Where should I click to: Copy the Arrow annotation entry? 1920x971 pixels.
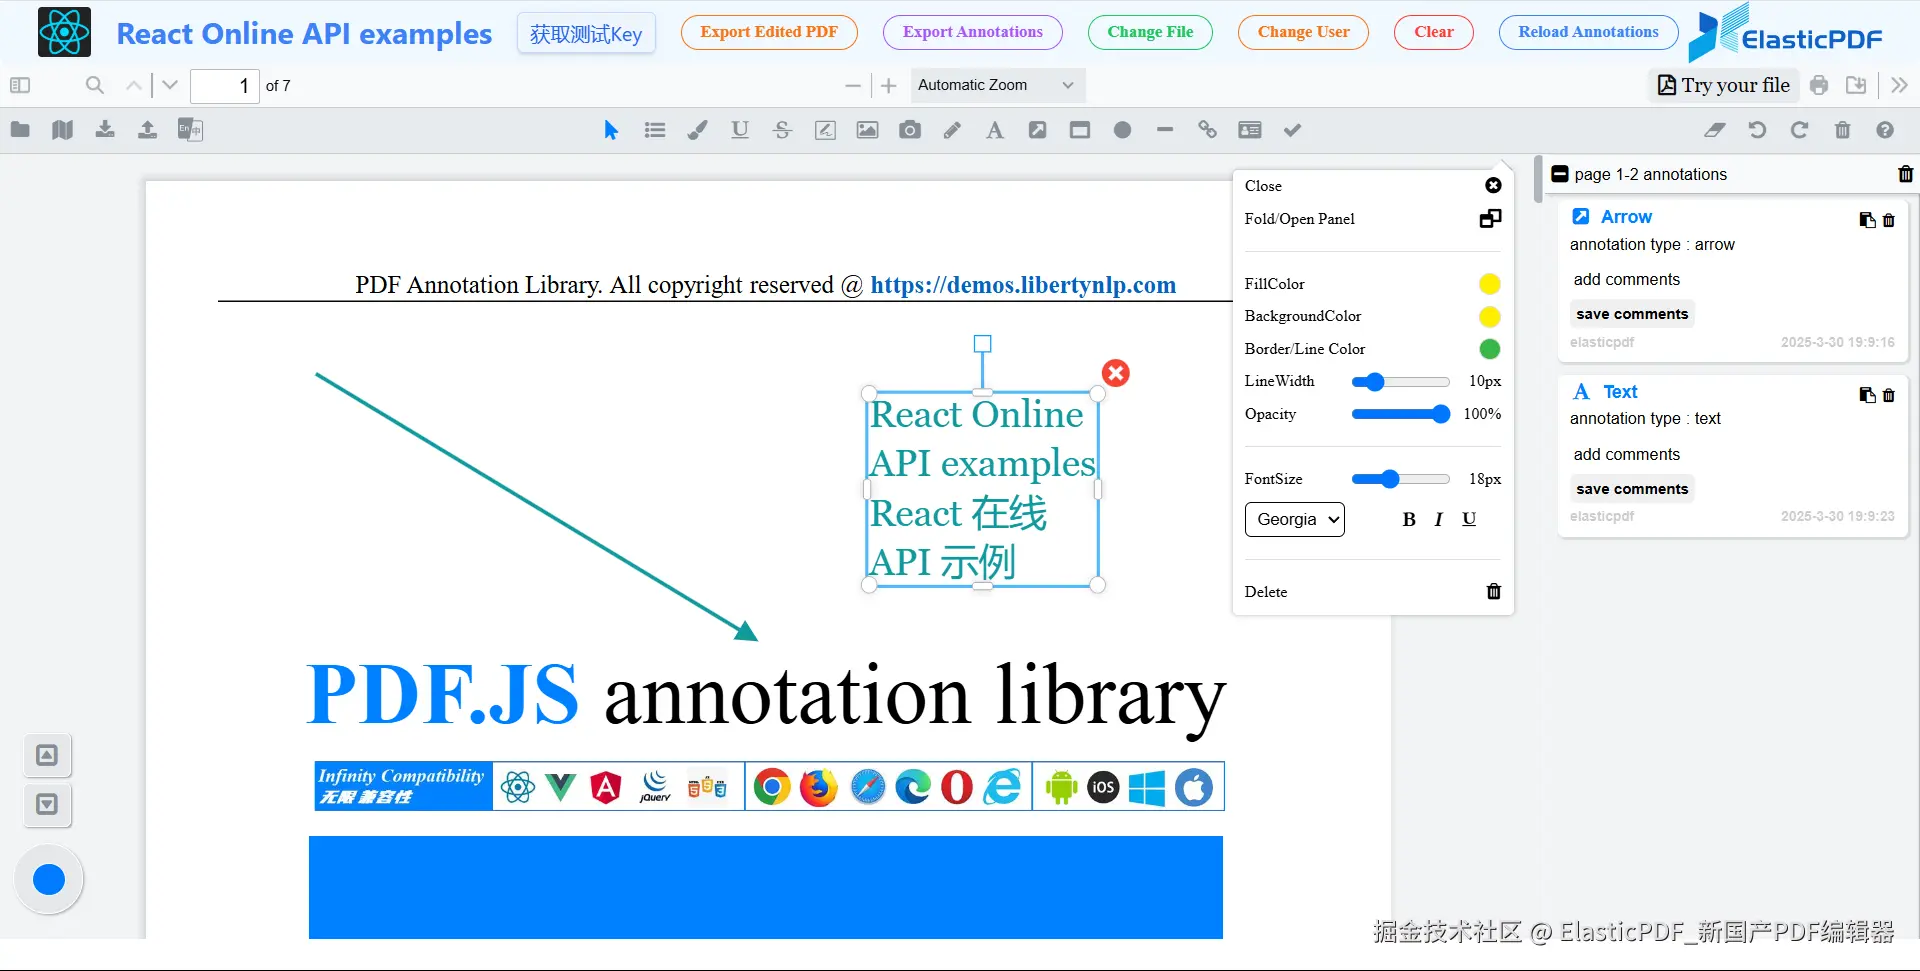[x=1867, y=220]
